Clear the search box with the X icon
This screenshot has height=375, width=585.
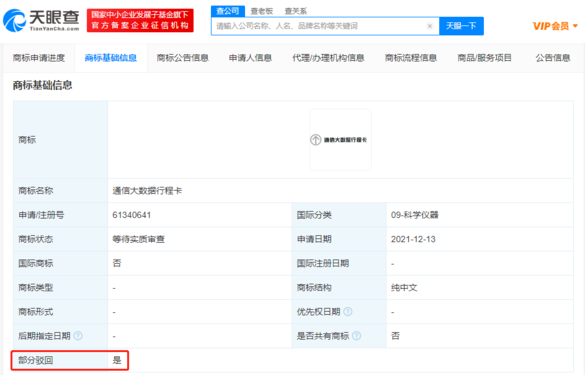(x=430, y=26)
